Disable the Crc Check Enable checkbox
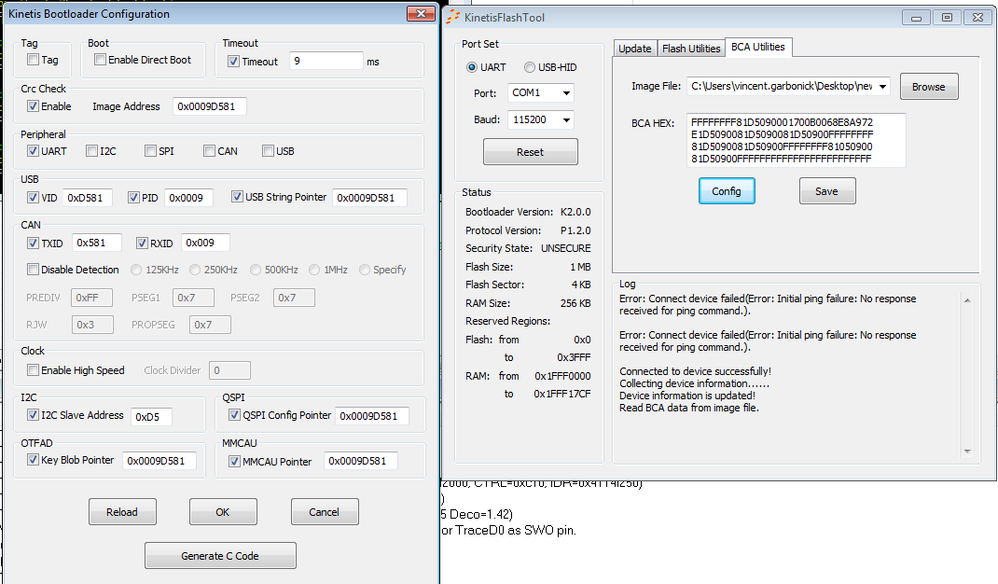The width and height of the screenshot is (998, 584). pyautogui.click(x=33, y=106)
